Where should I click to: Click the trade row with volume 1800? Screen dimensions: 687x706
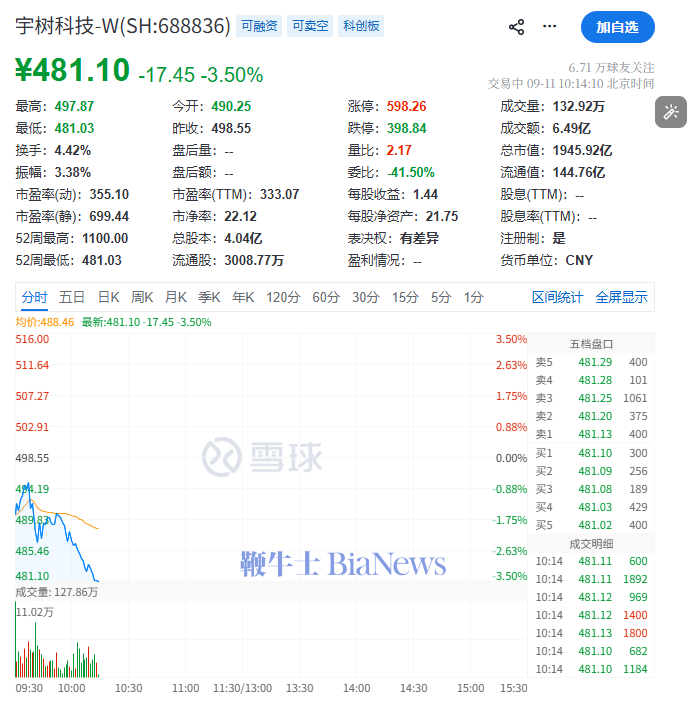pyautogui.click(x=591, y=633)
